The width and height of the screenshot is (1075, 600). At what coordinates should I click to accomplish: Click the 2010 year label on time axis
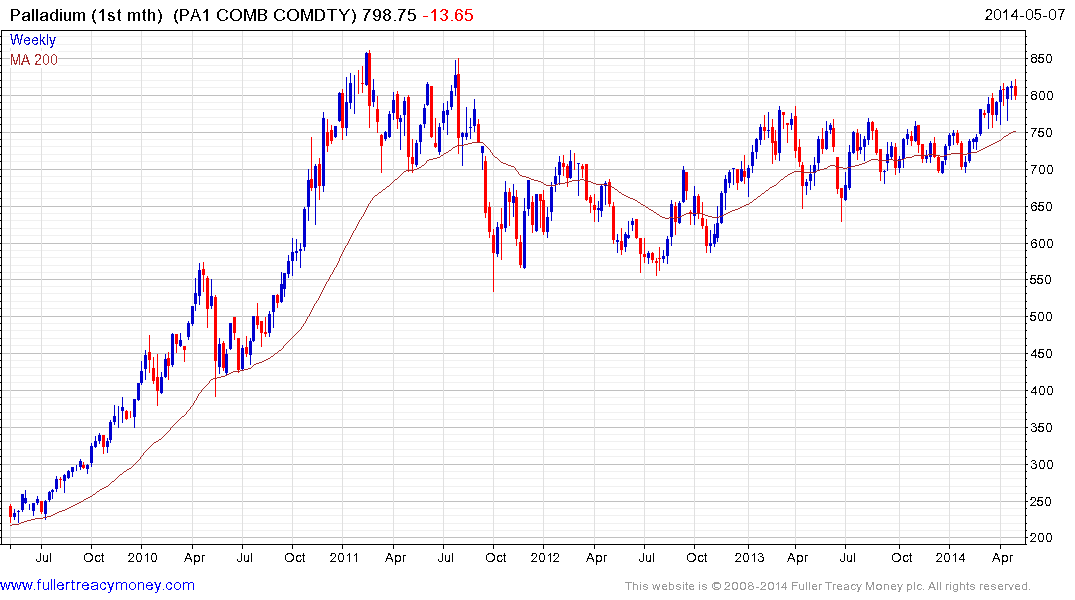click(x=143, y=557)
